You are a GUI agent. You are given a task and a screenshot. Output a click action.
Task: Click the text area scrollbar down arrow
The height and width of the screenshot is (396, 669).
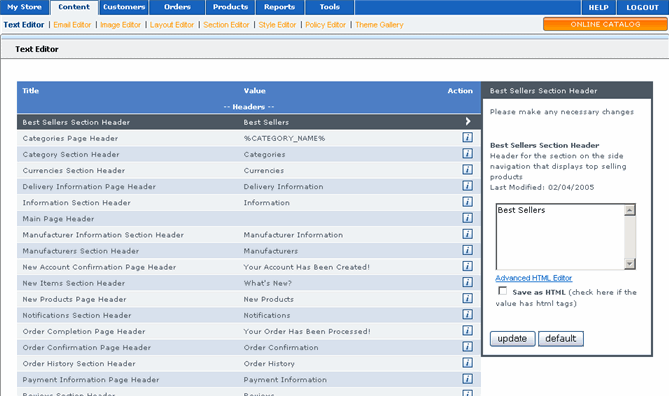tap(630, 264)
